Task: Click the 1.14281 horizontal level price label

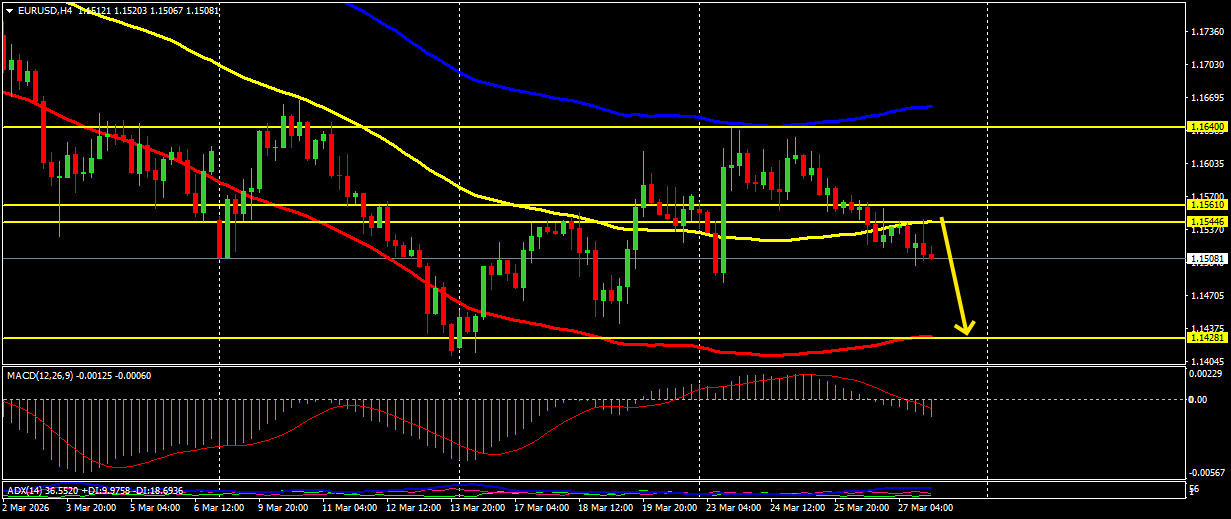Action: point(1206,338)
